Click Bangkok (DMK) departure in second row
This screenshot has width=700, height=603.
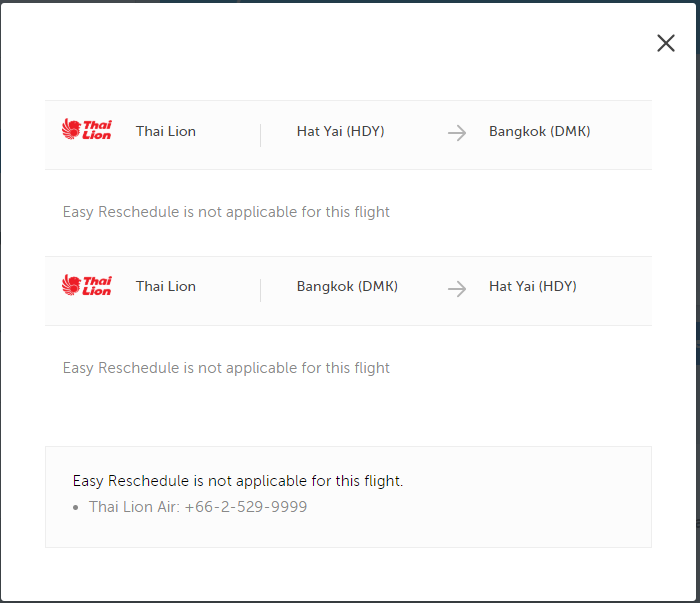click(347, 286)
